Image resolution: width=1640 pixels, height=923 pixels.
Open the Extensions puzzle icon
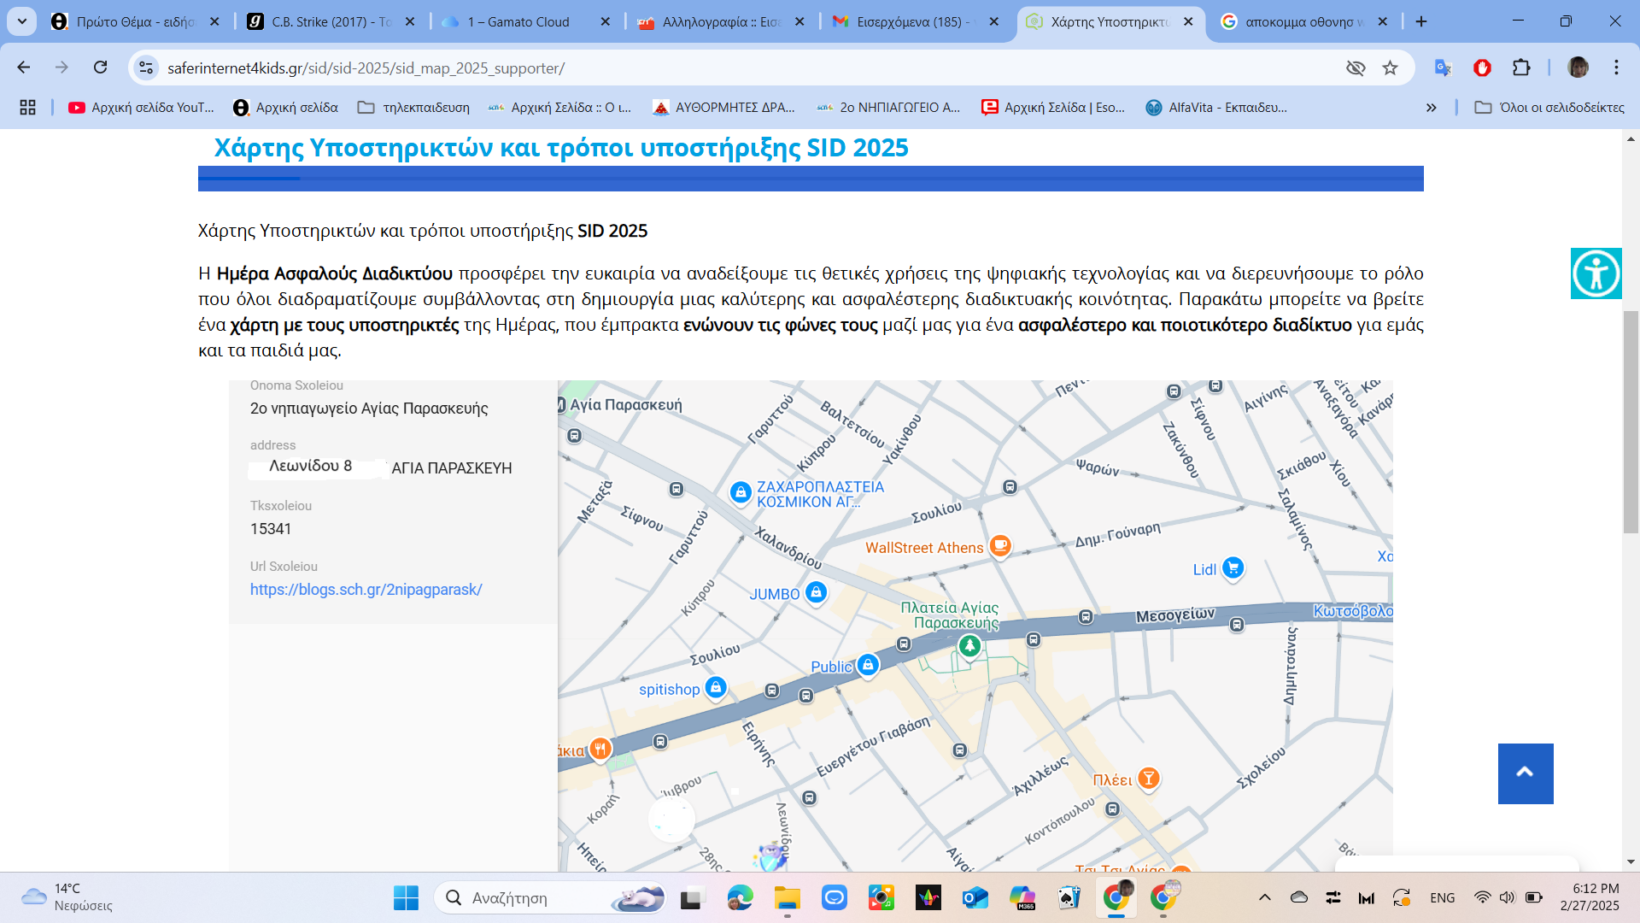coord(1521,68)
